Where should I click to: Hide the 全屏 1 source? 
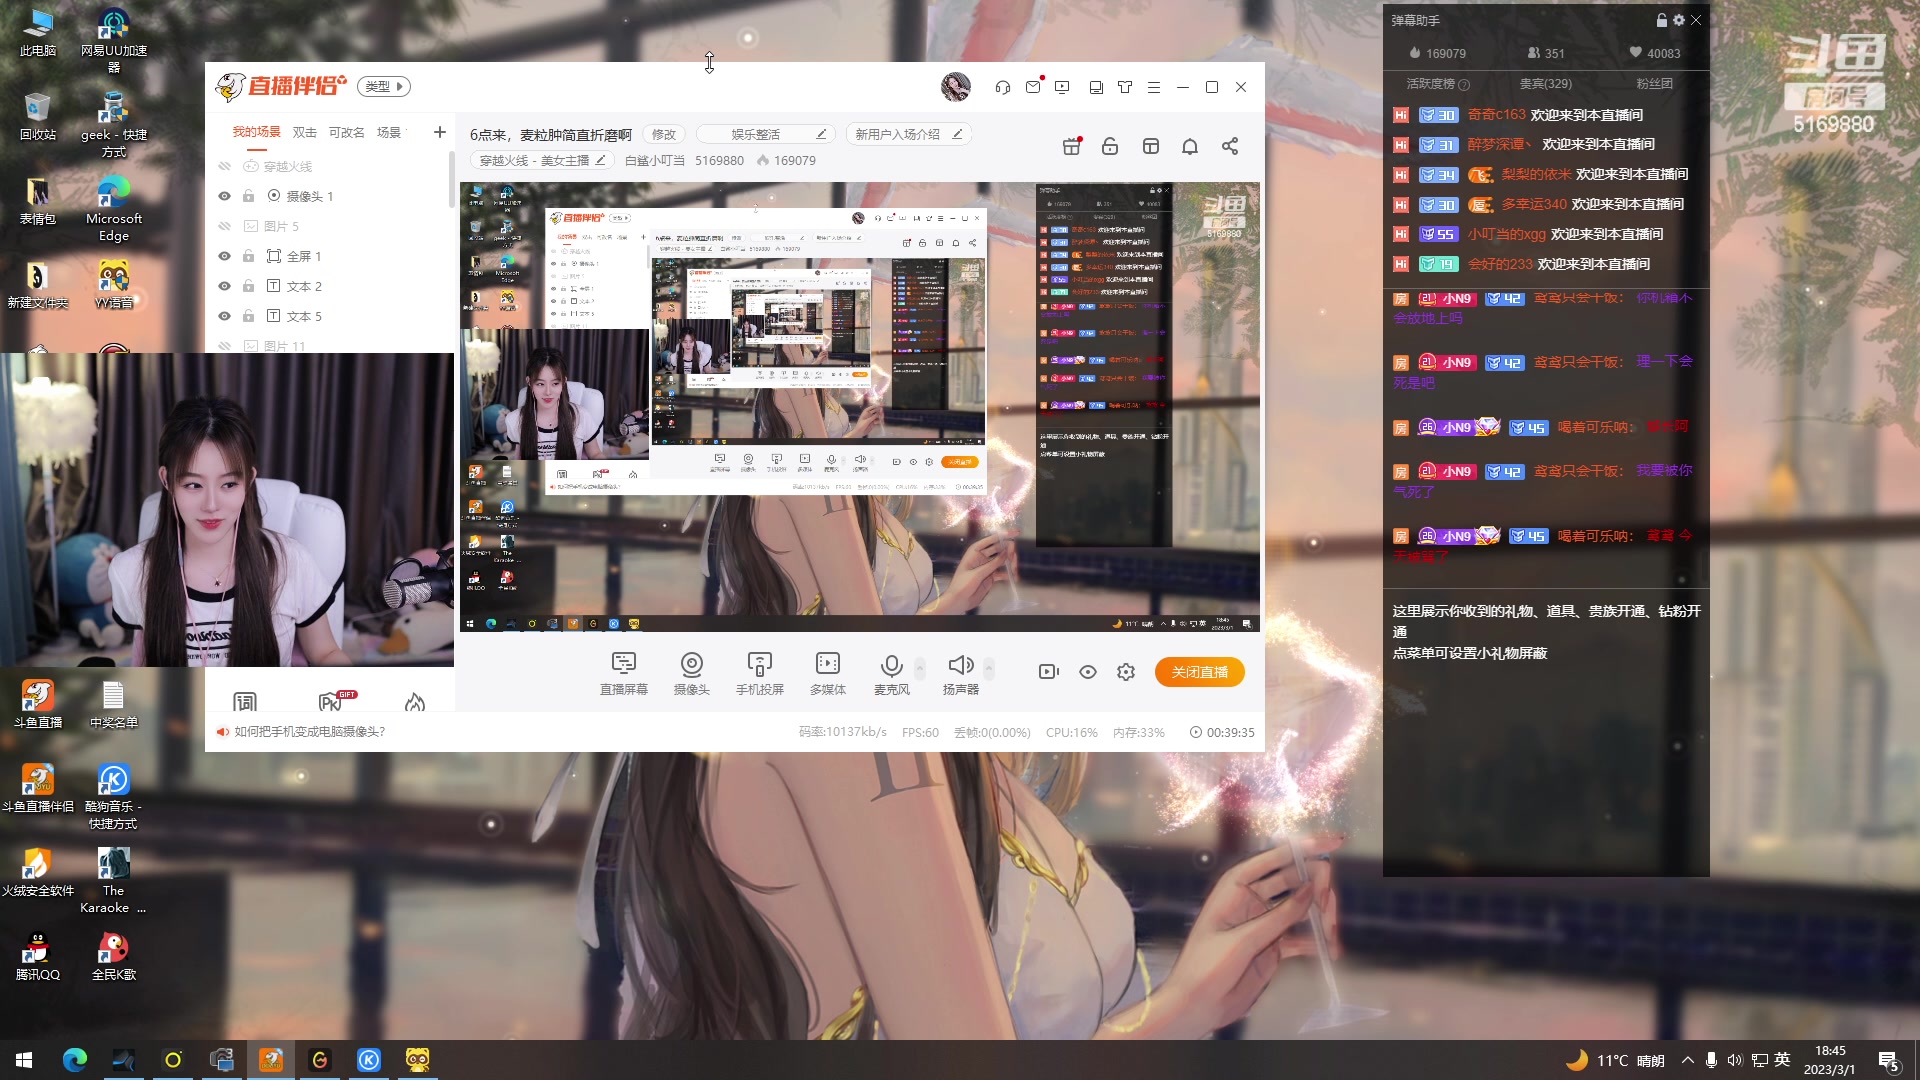(225, 256)
